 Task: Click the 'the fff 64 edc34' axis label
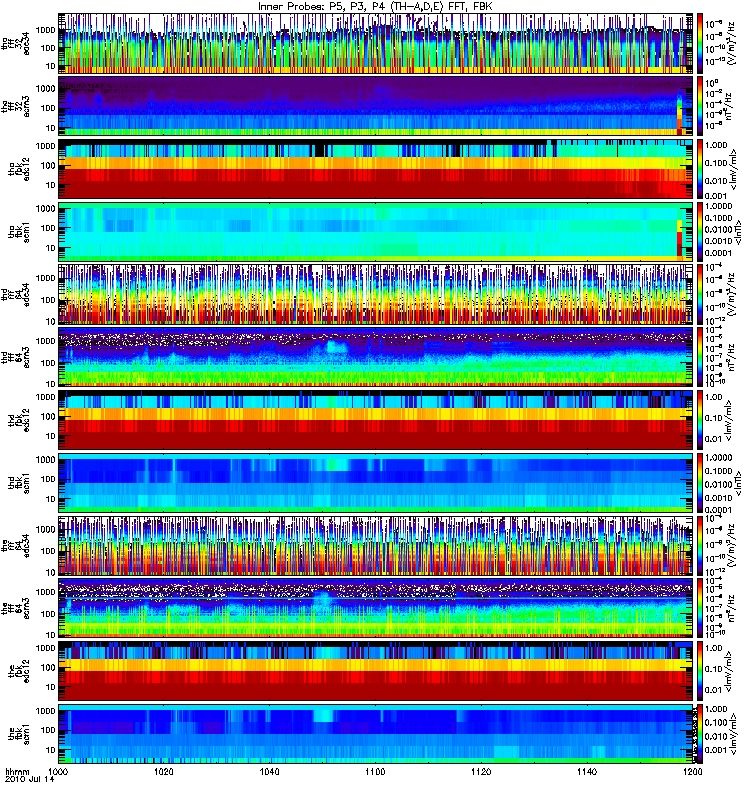15,546
